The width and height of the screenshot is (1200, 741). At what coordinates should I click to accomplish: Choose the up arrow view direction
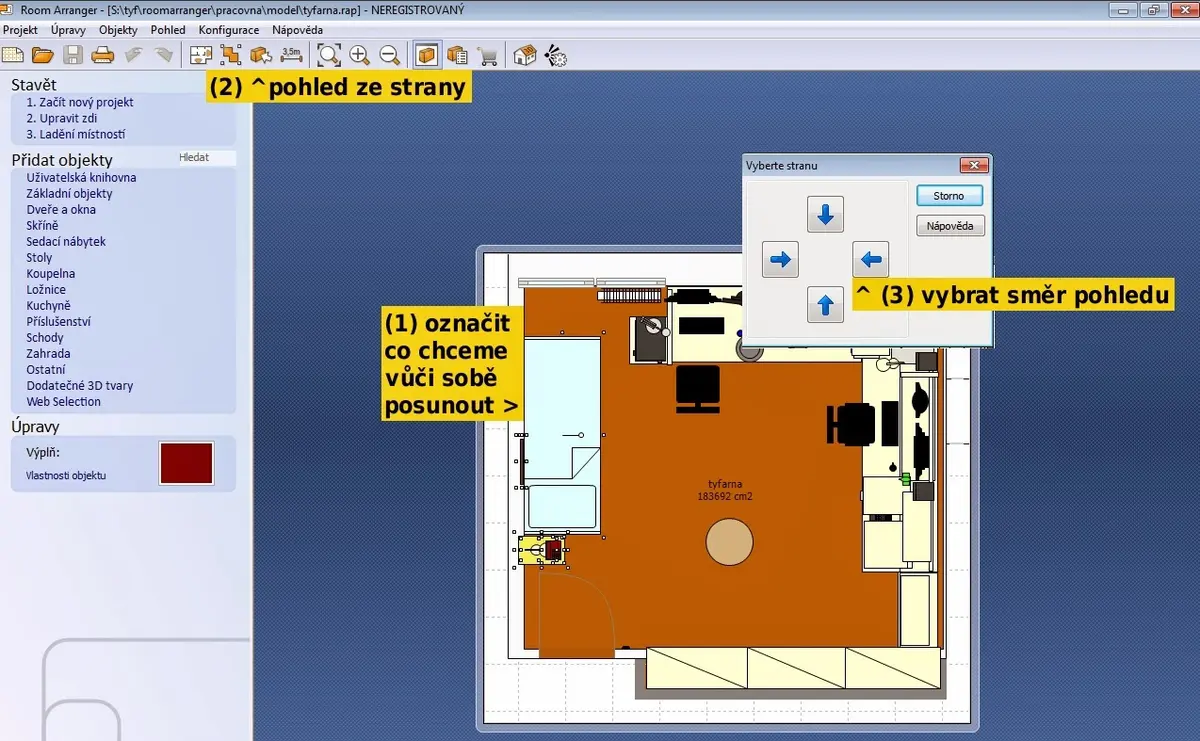coord(825,304)
